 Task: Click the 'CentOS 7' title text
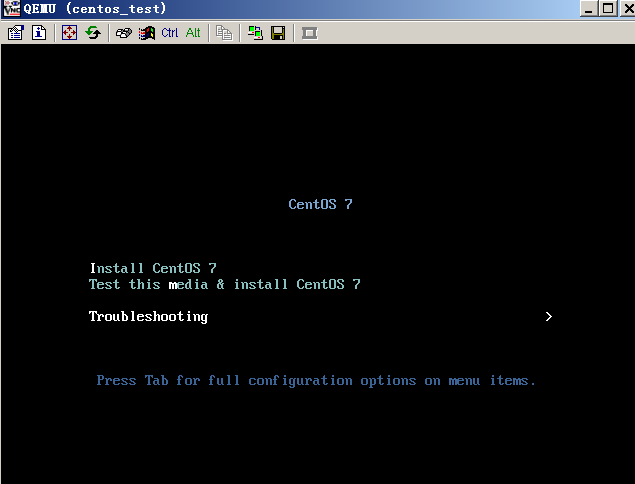coord(320,204)
